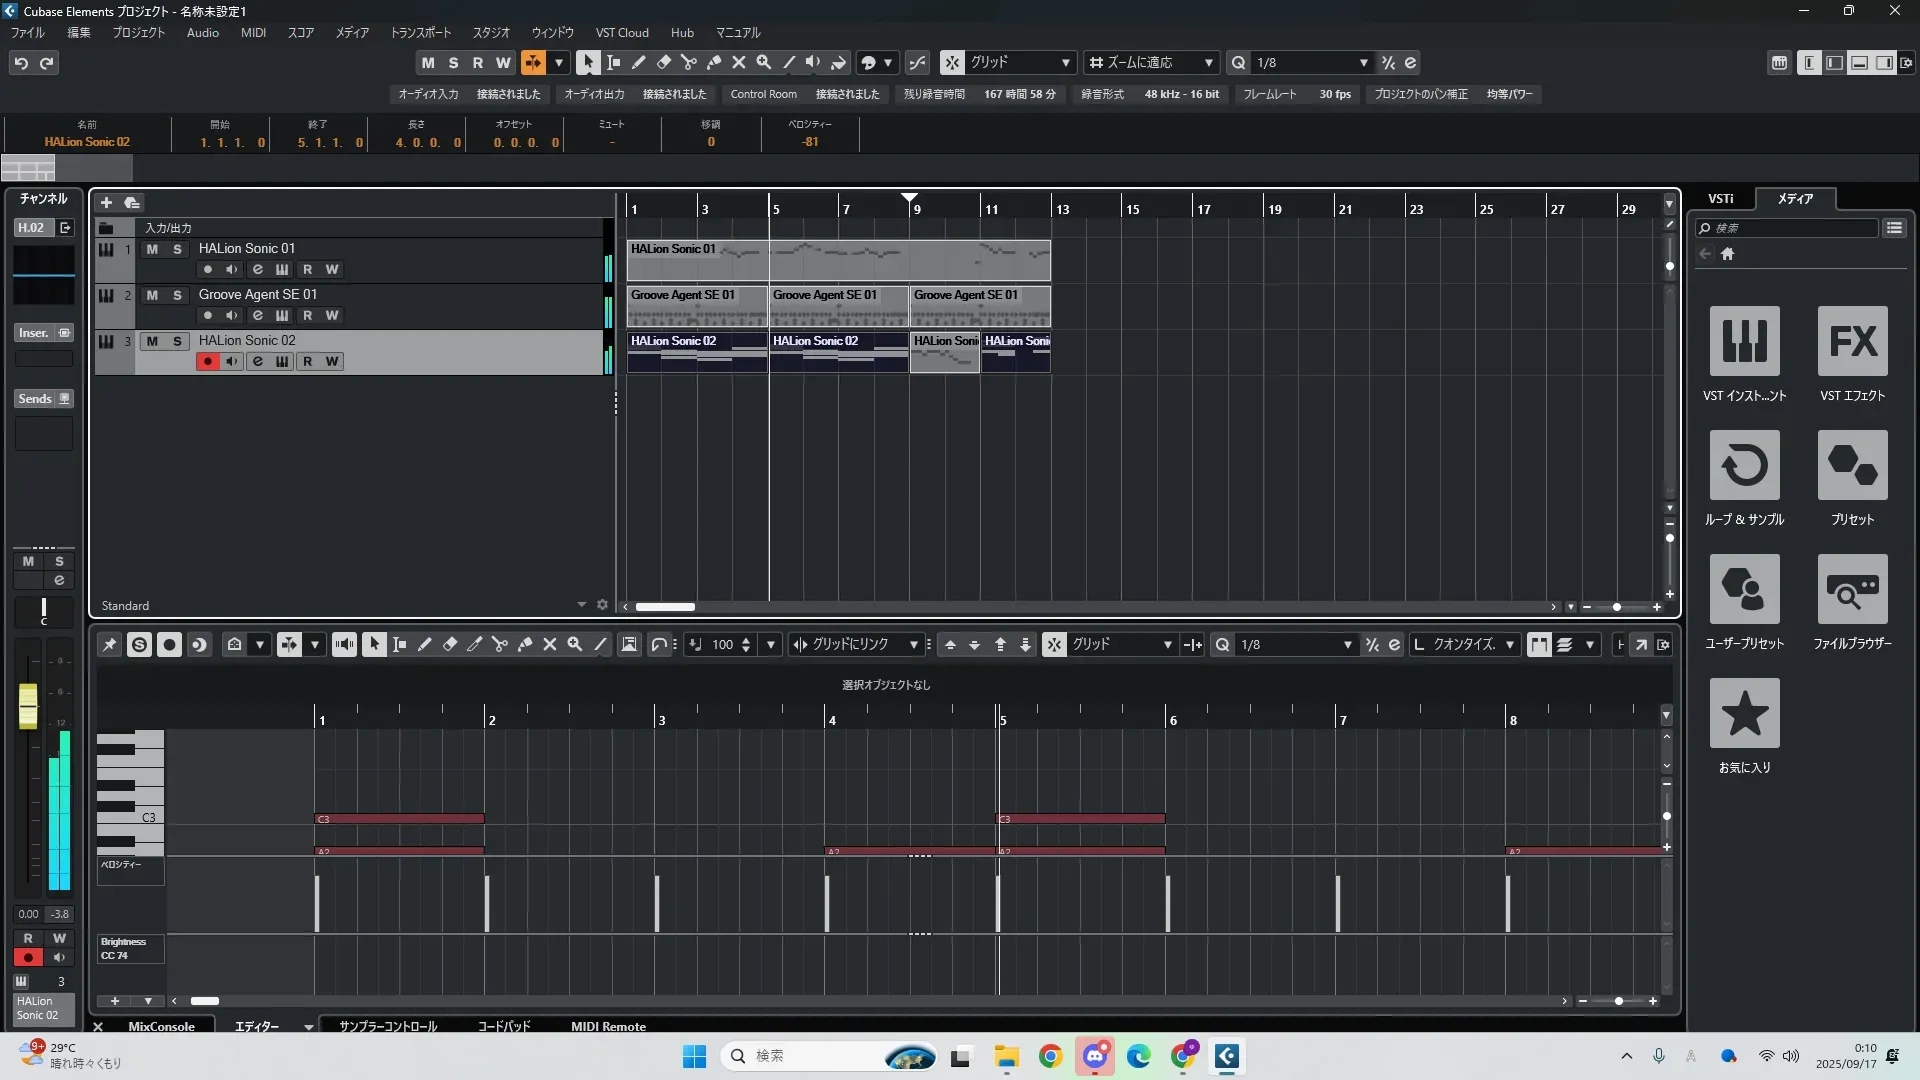Open VST Effects in the media panel
The width and height of the screenshot is (1920, 1080).
pyautogui.click(x=1852, y=341)
